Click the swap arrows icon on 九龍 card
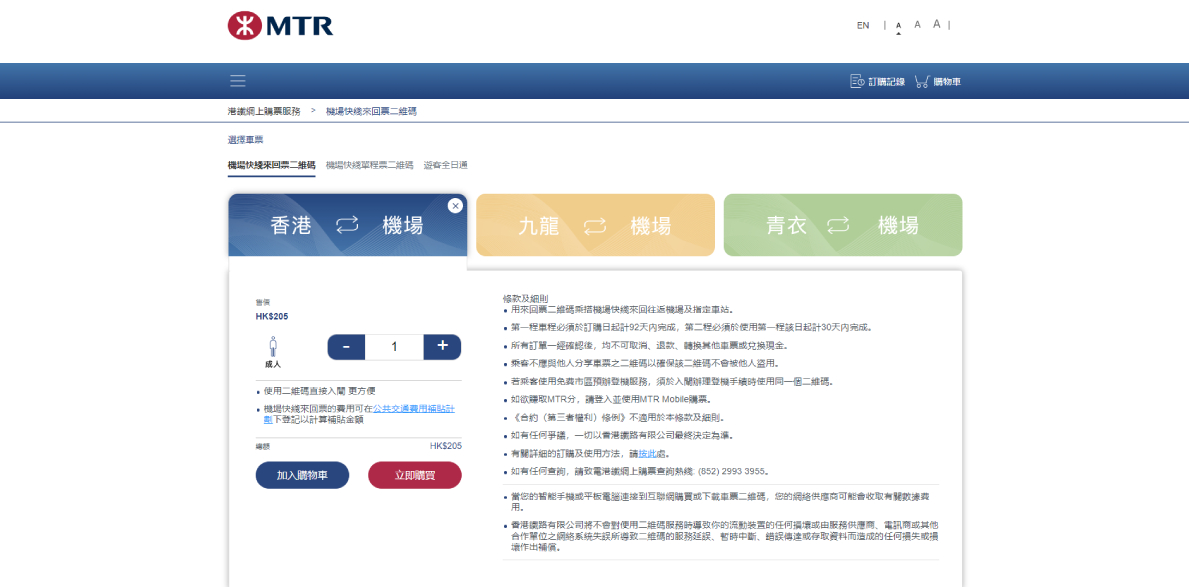Viewport: 1189px width, 587px height. click(595, 225)
